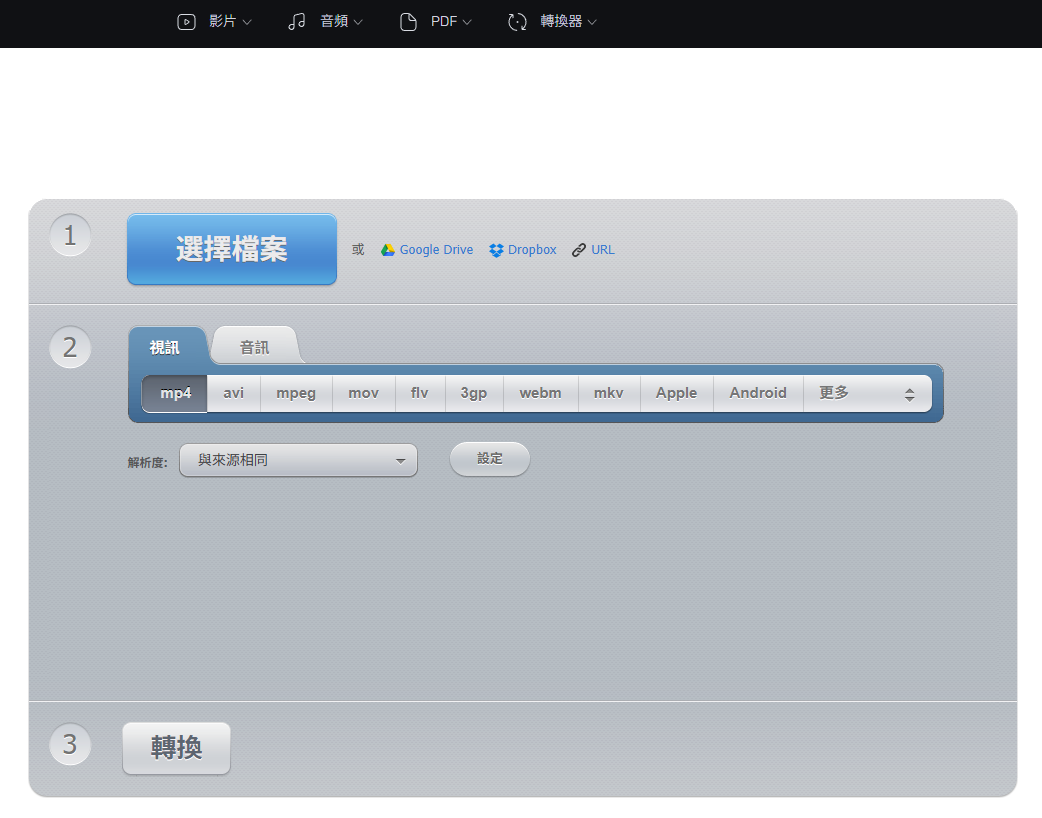Click the document icon beside PDF

tap(407, 21)
